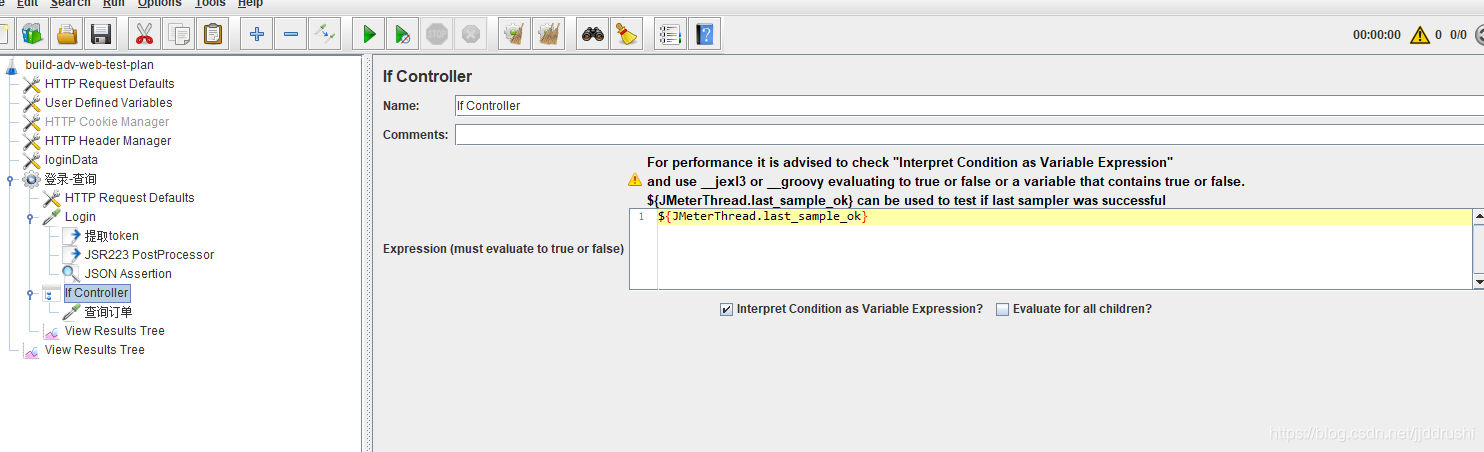Click the yellow warning triangle log indicator
Screen dimensions: 1484x452
coord(1420,35)
